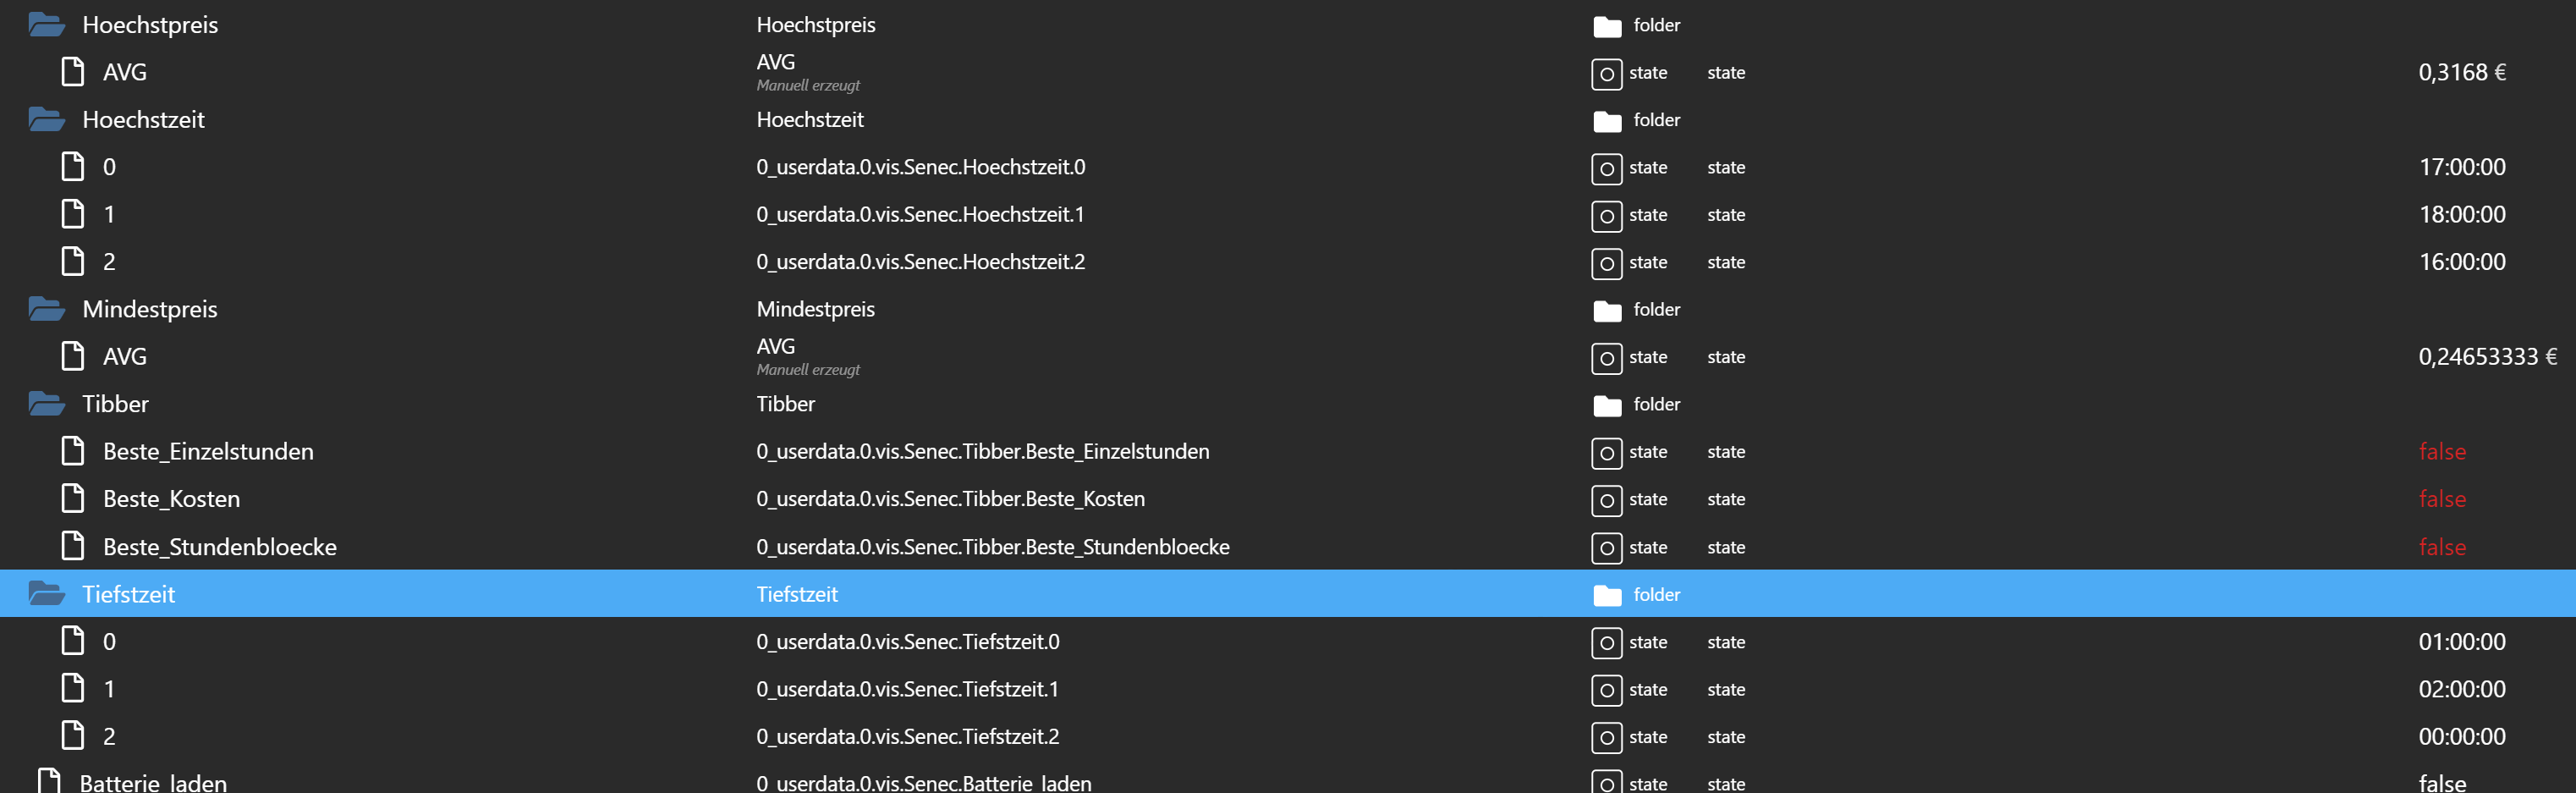Click the name 0_userdata.0.vis.Senec.Hoechstzeit.2

pyautogui.click(x=921, y=262)
